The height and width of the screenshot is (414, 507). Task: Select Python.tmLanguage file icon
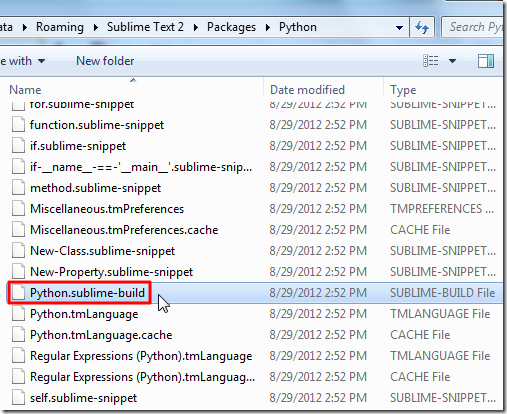point(18,314)
